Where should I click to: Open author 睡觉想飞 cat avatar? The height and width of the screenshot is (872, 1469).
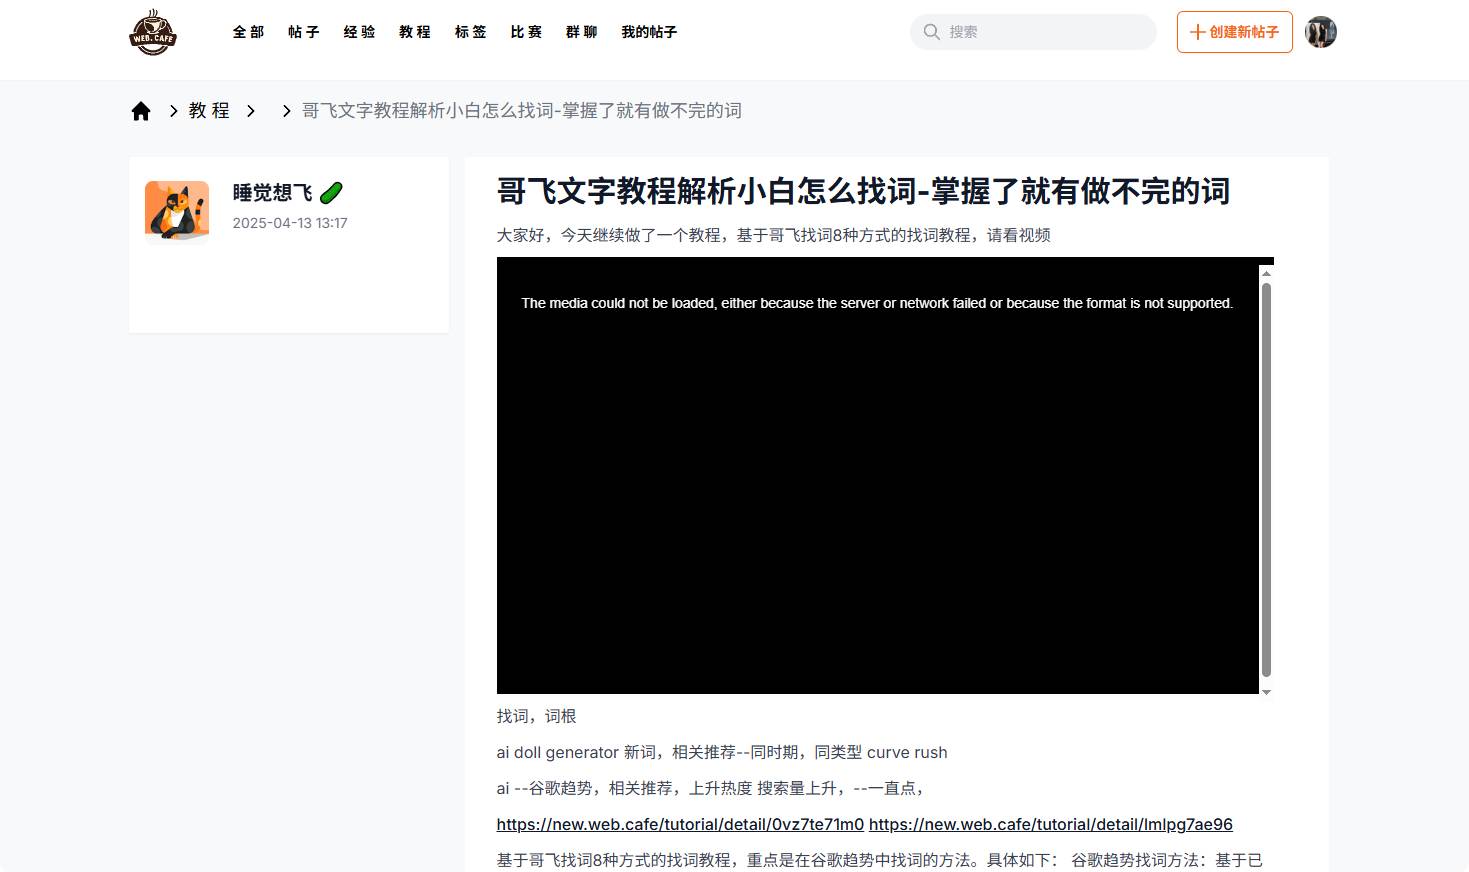pos(177,212)
